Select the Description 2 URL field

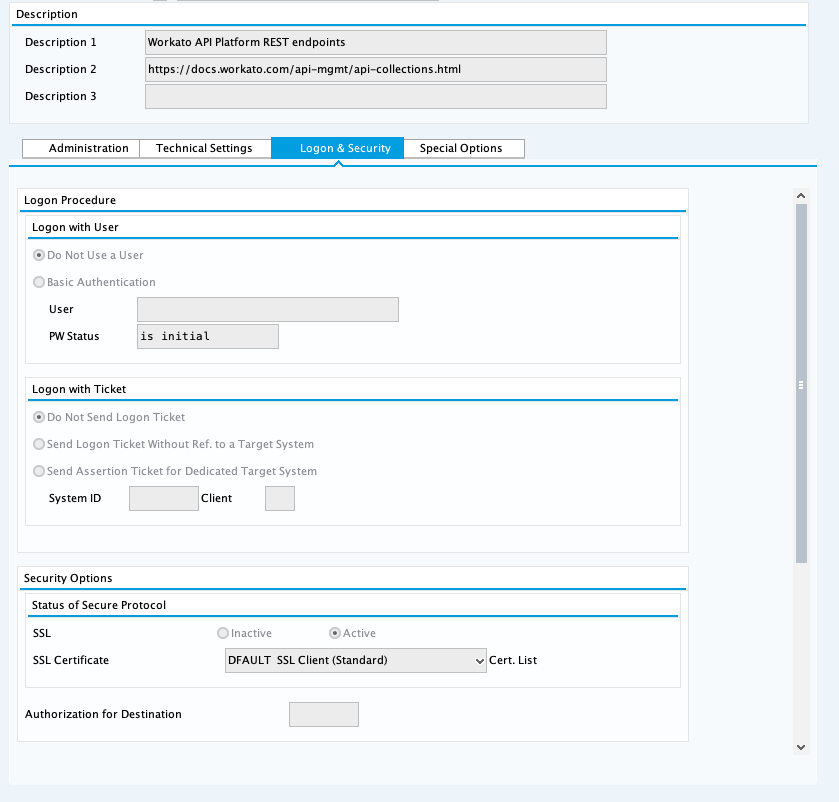click(375, 69)
